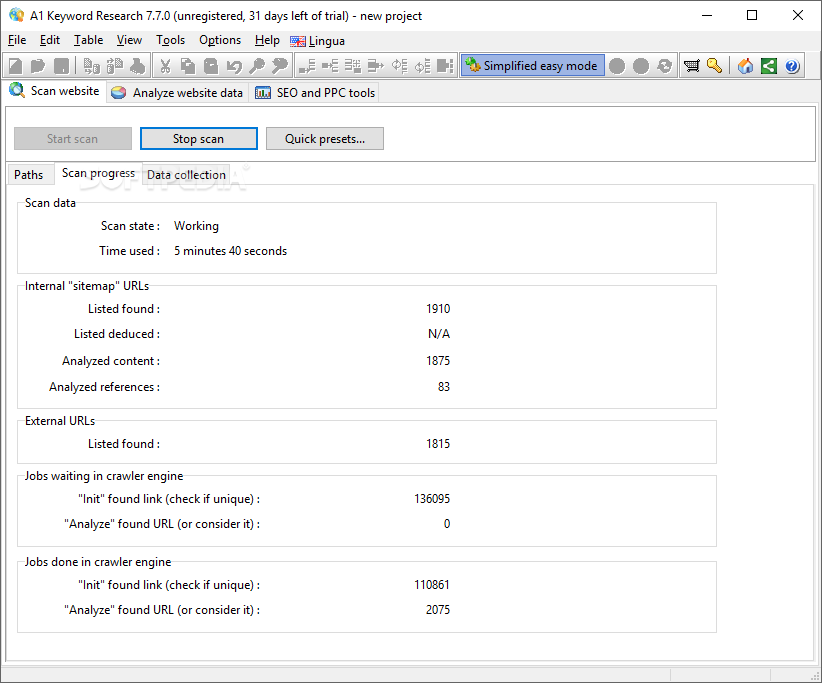
Task: Open the Options menu
Action: click(x=220, y=40)
